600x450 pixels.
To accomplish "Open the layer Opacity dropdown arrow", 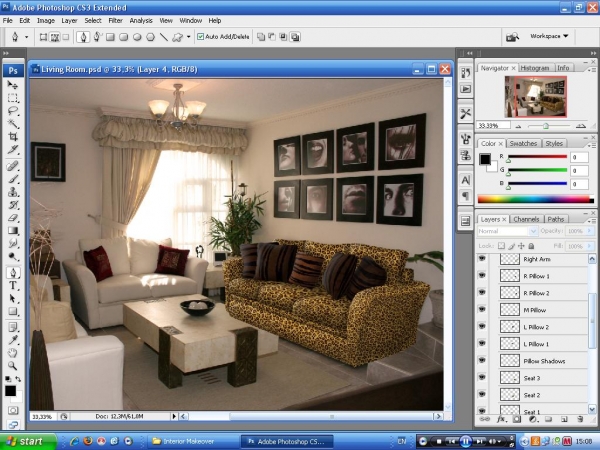I will (x=590, y=231).
